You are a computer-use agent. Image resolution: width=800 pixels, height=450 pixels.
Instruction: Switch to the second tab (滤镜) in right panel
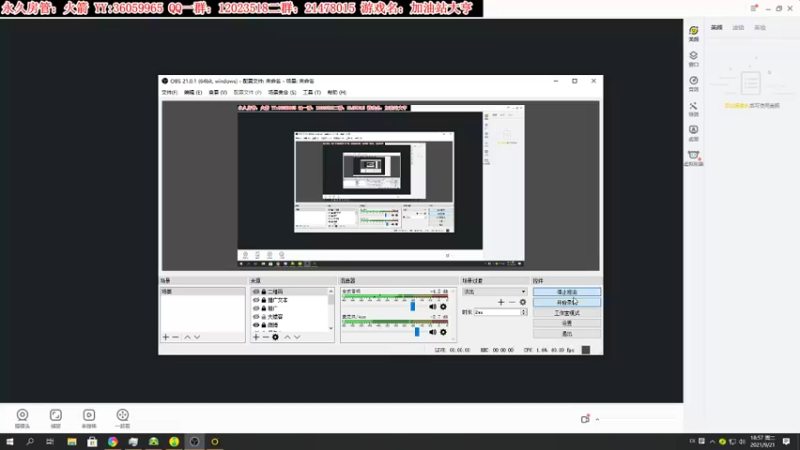coord(738,28)
